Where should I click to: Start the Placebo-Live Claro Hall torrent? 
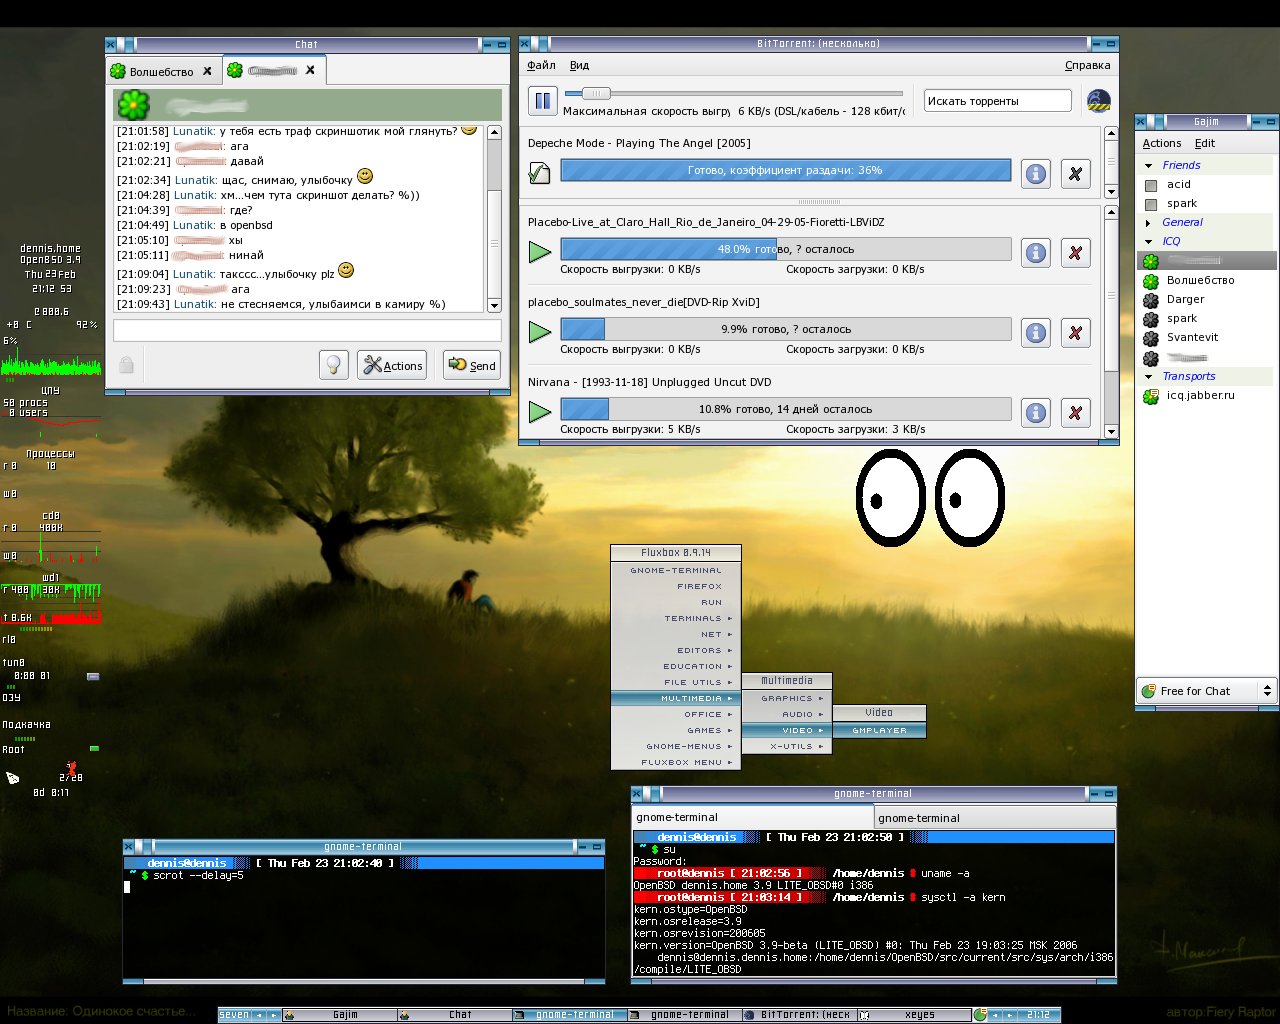[x=540, y=252]
